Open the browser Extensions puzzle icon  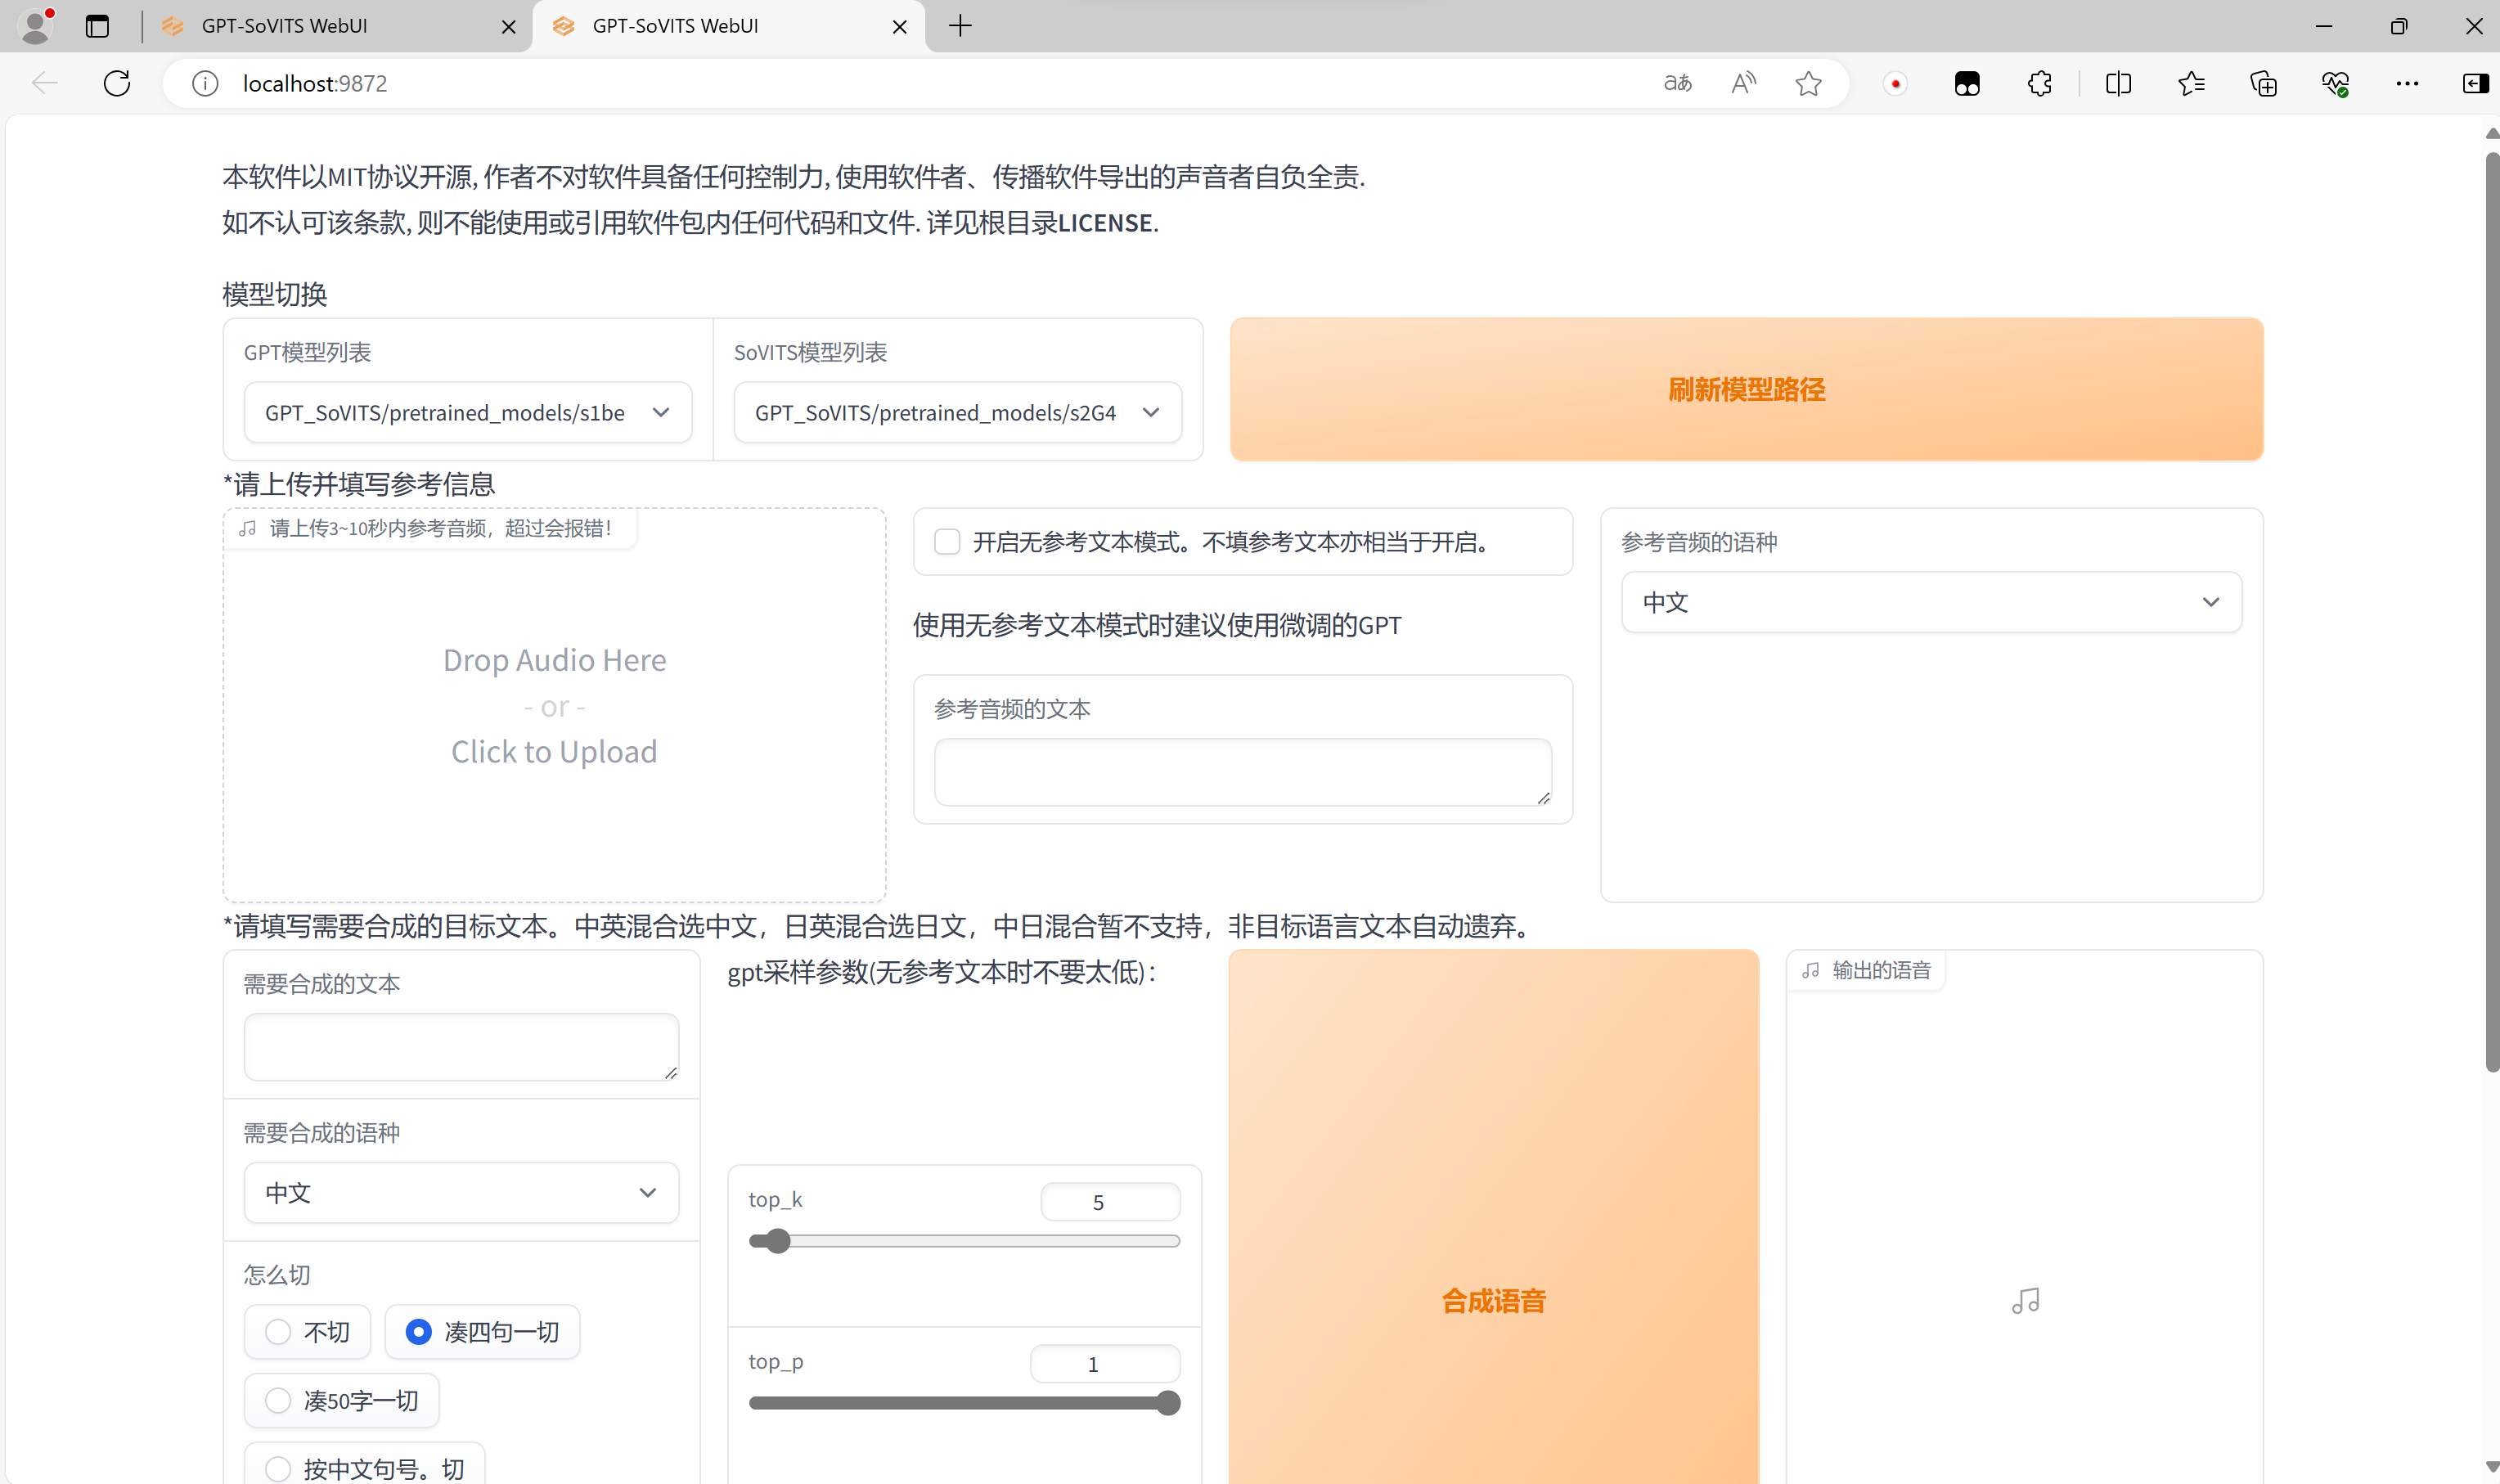coord(2039,83)
